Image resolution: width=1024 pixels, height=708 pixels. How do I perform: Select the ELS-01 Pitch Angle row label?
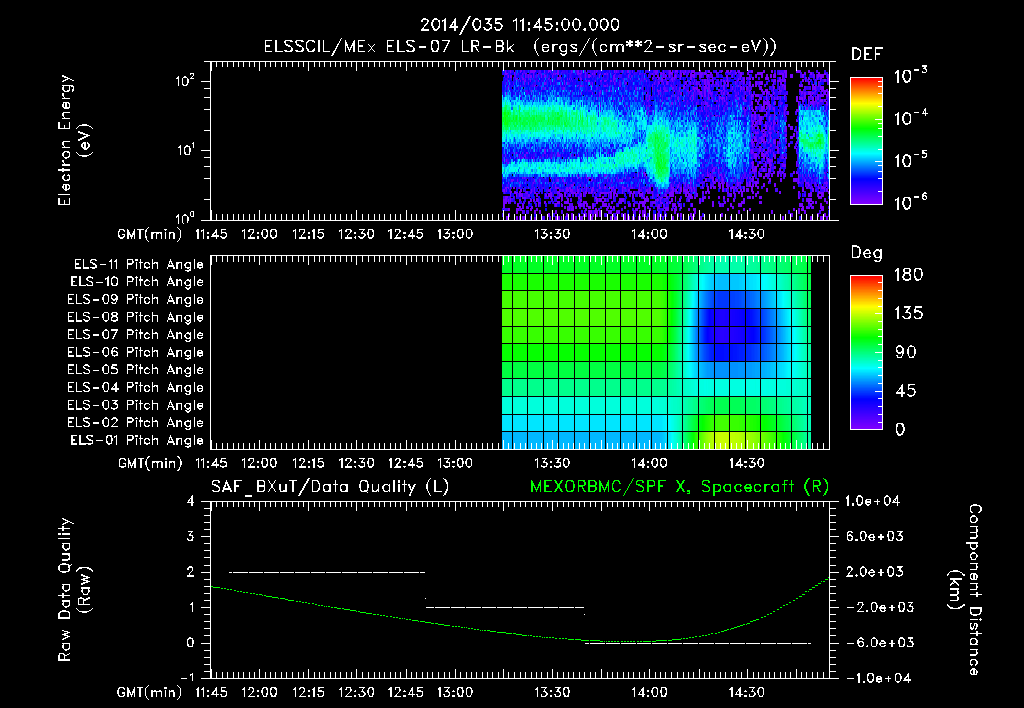137,440
